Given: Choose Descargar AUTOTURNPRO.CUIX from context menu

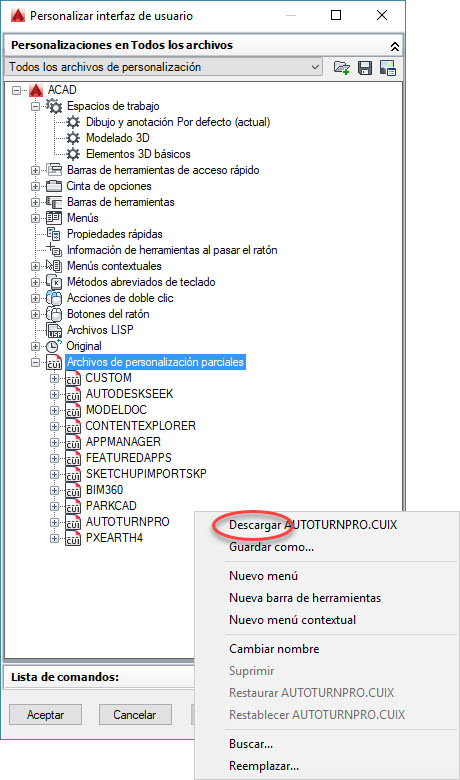Looking at the screenshot, I should (313, 525).
